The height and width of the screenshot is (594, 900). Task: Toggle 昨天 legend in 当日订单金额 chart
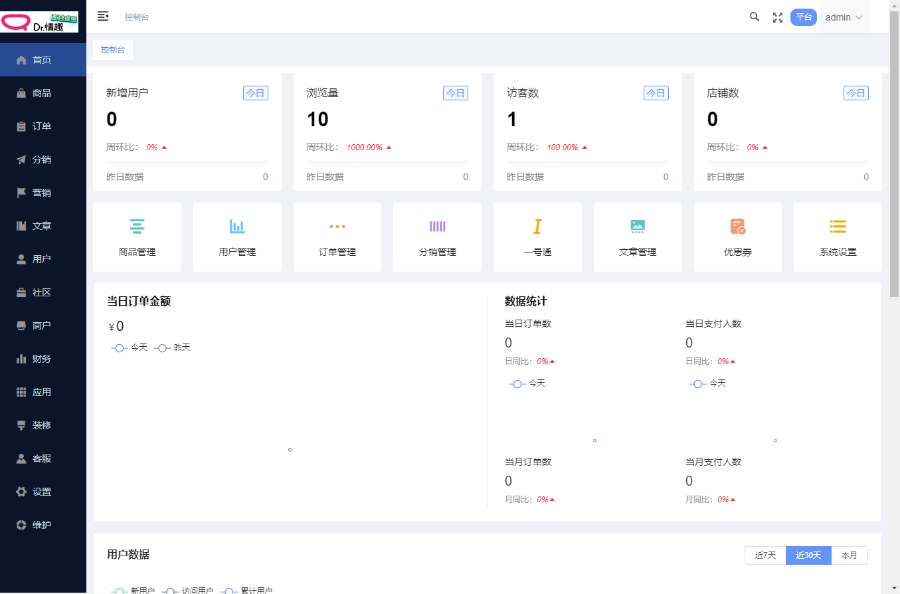click(x=172, y=348)
